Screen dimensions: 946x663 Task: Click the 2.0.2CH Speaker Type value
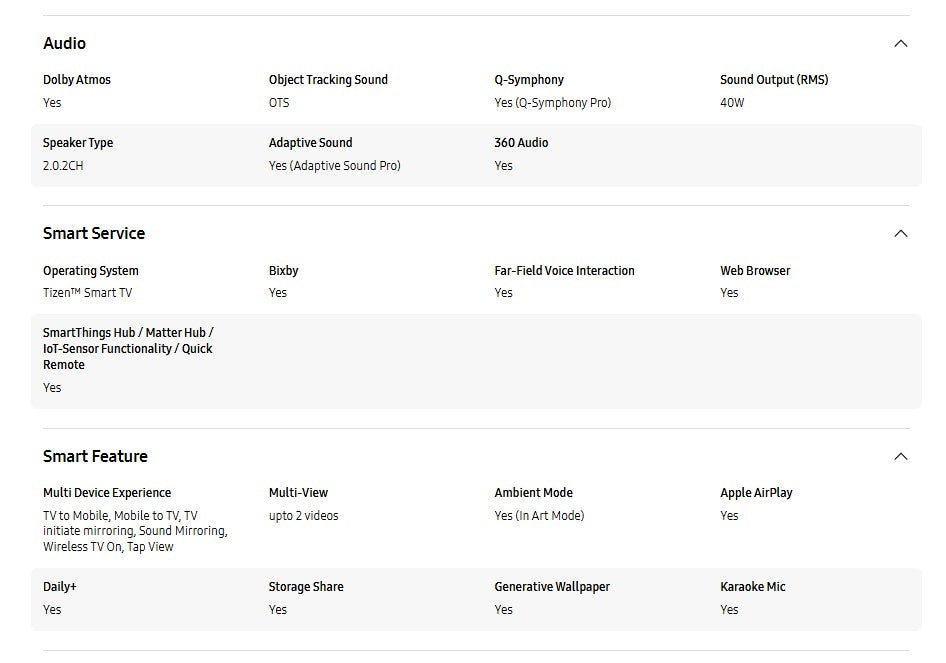(63, 166)
